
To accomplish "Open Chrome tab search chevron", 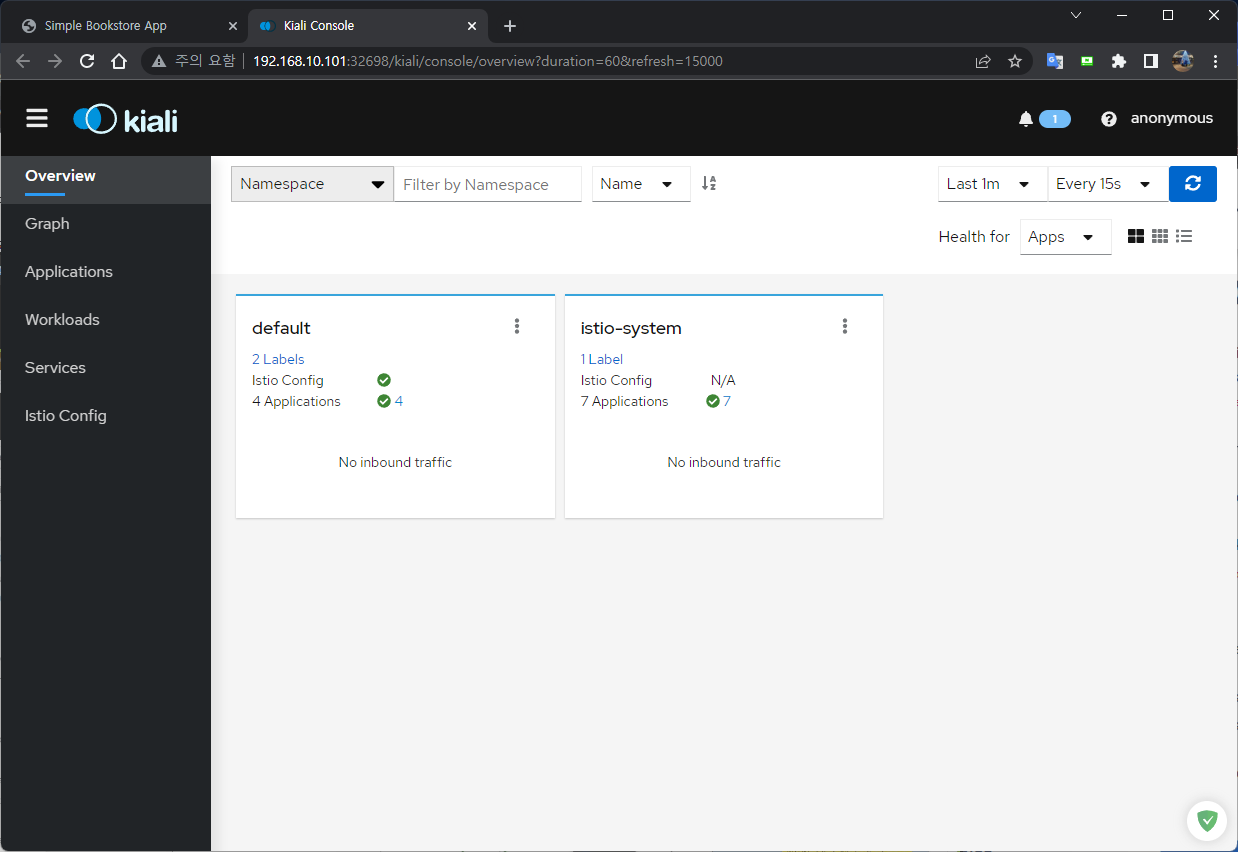I will point(1076,15).
